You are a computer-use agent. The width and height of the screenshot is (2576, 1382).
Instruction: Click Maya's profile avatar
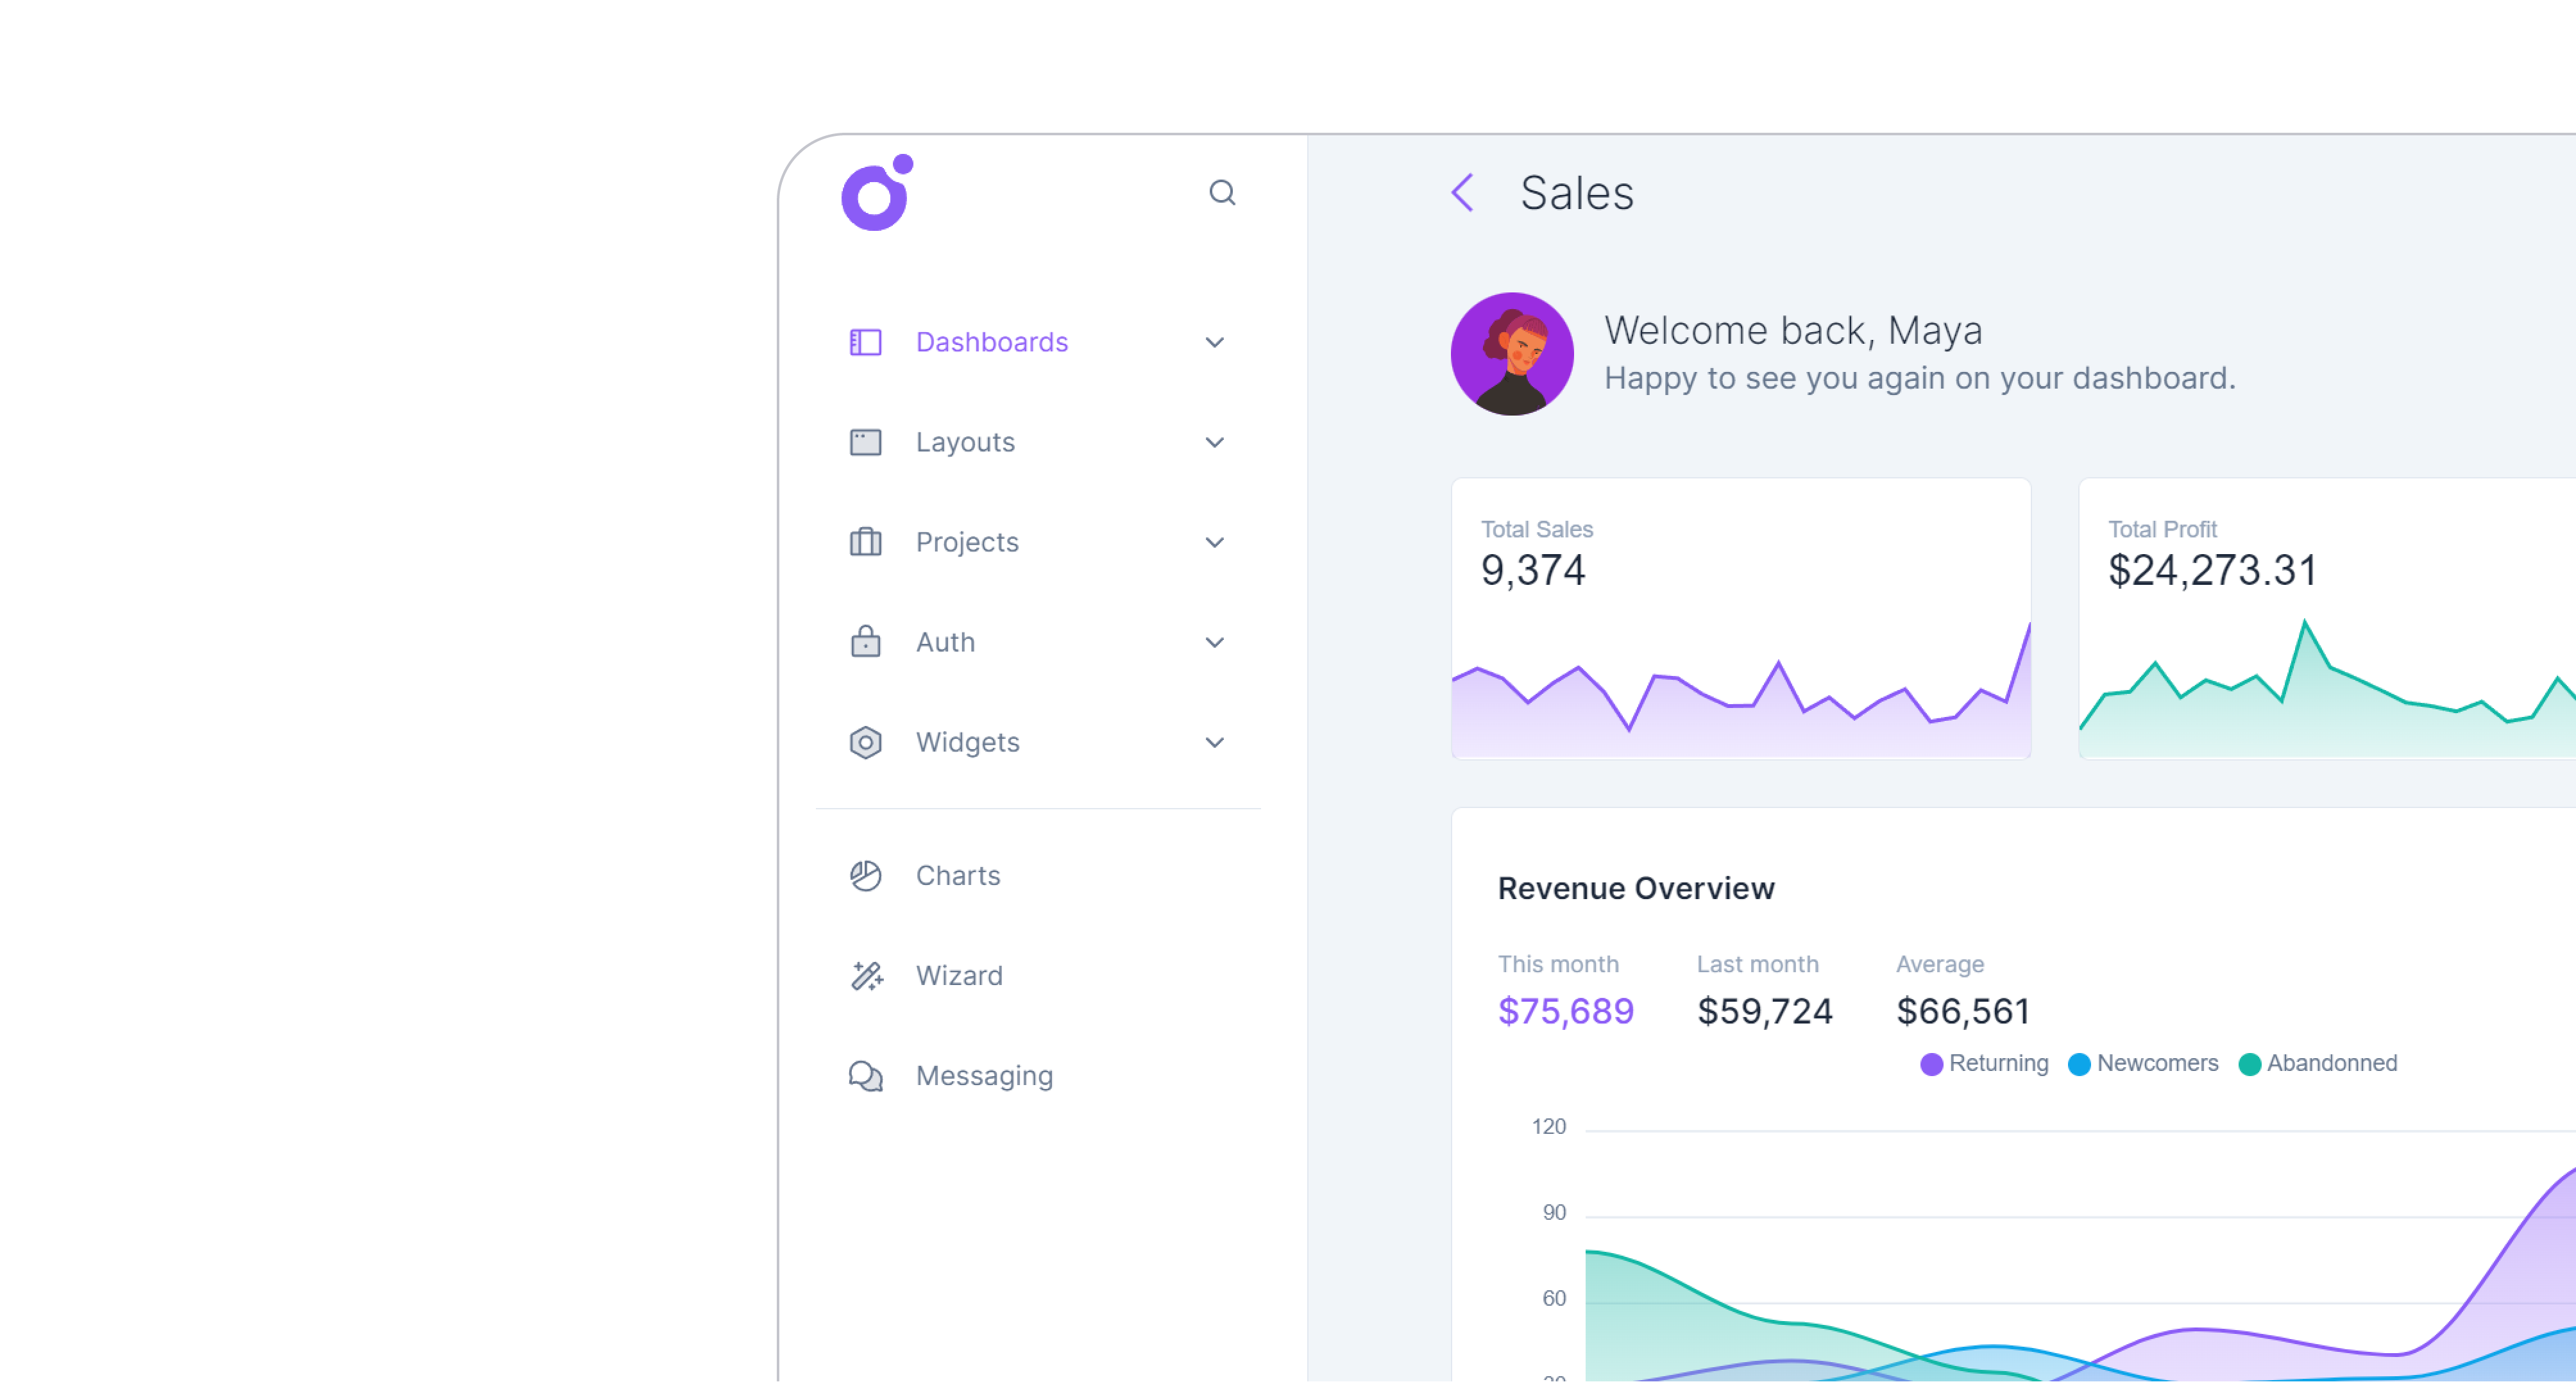tap(1511, 354)
